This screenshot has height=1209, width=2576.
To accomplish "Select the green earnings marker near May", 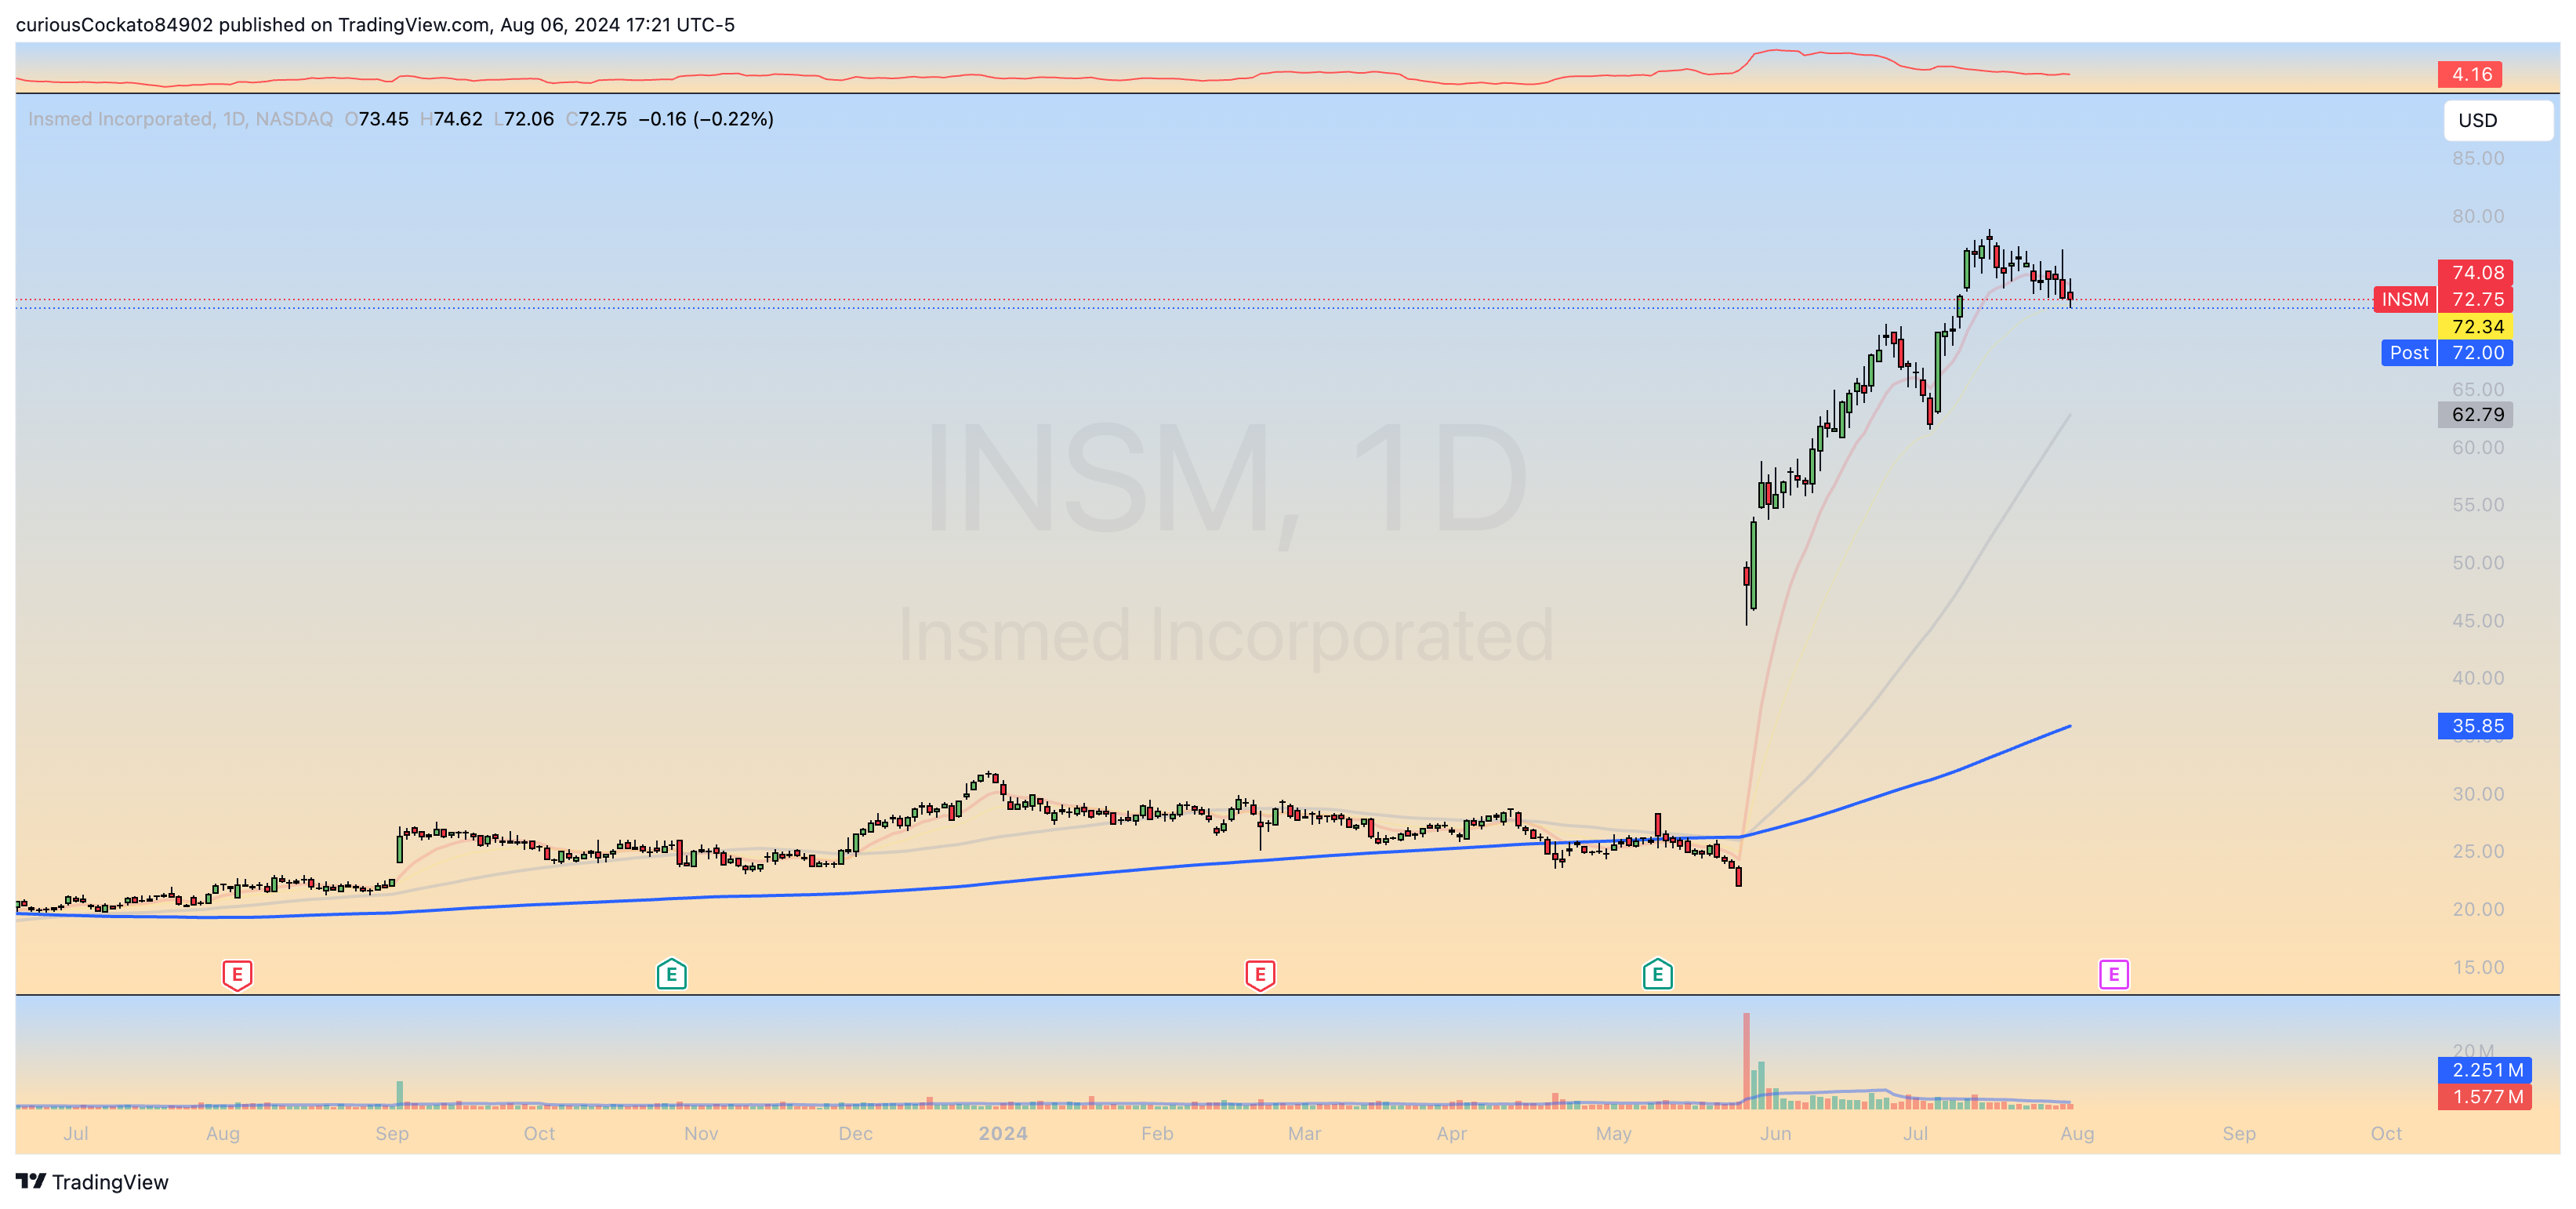I will tap(1657, 974).
